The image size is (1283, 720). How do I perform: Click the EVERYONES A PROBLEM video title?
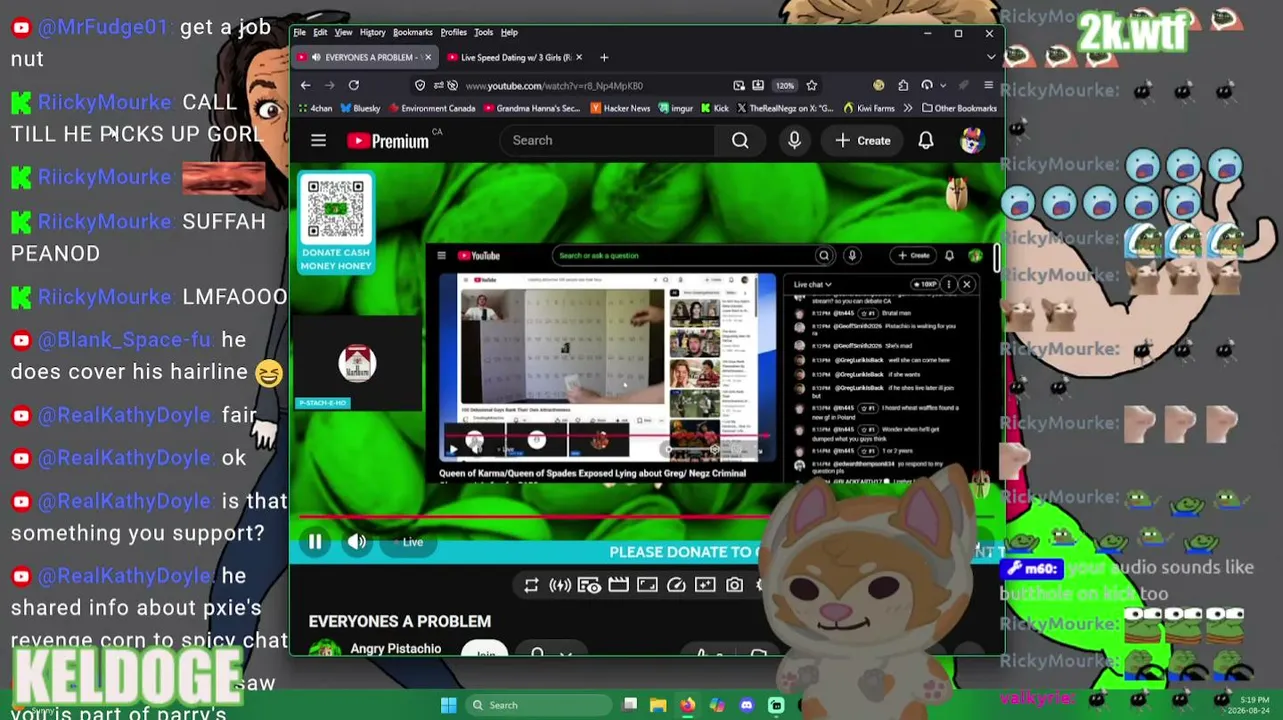(x=400, y=621)
